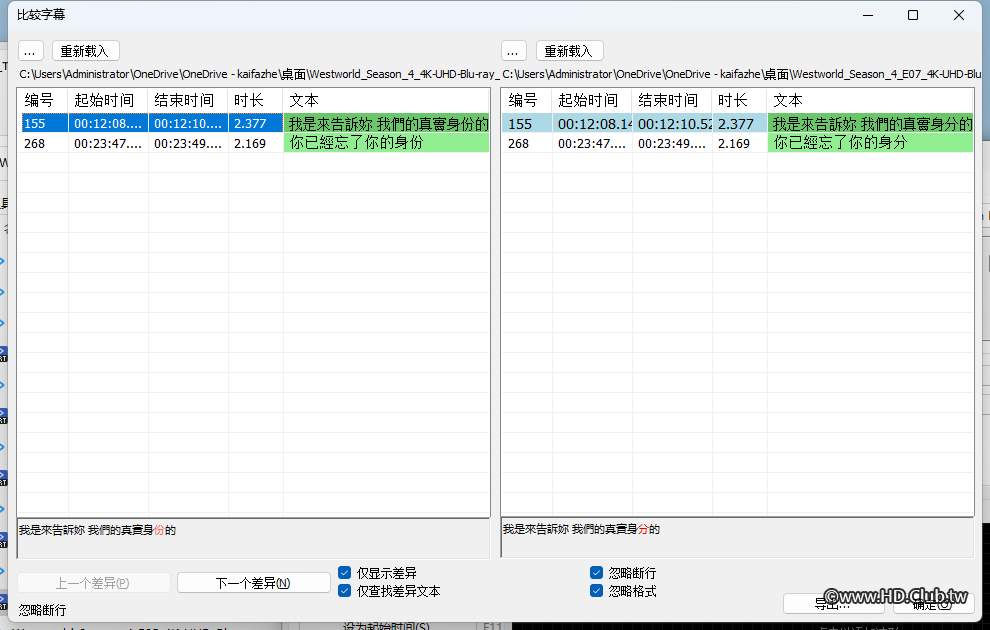Click right 起始时间 column header
This screenshot has height=630, width=990.
coord(592,100)
